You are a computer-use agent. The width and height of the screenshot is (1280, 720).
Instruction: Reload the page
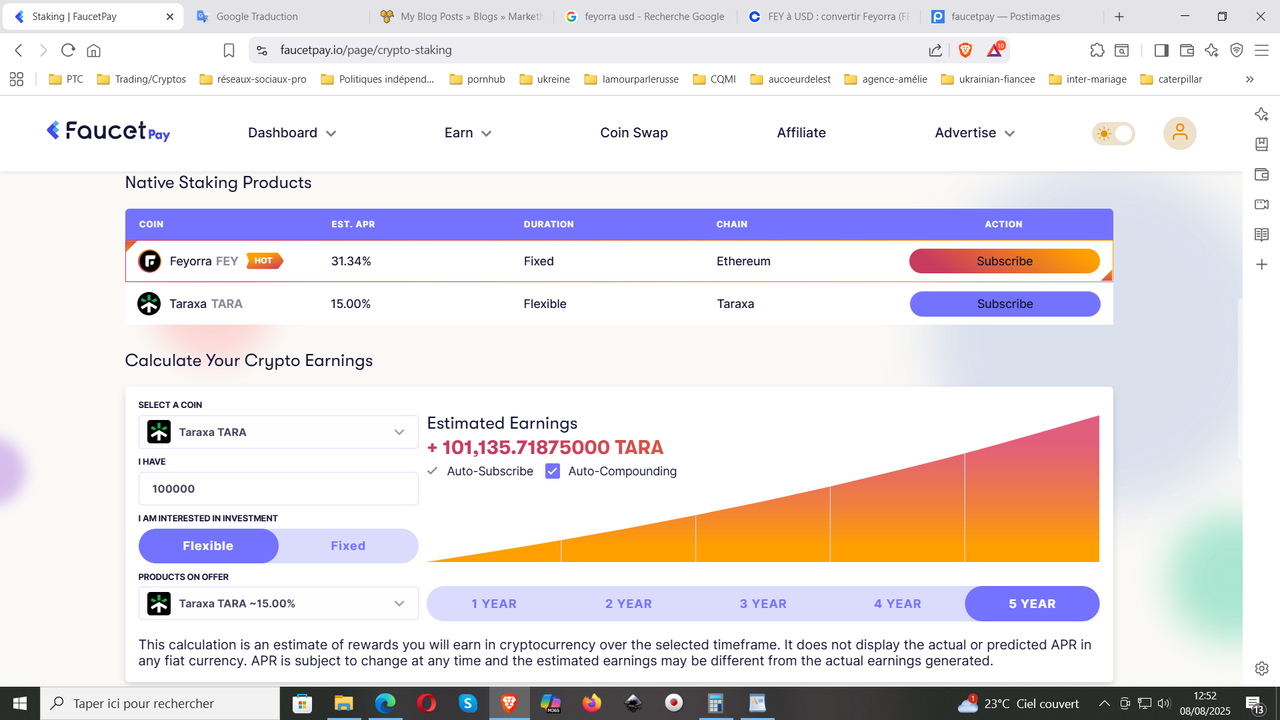[68, 50]
